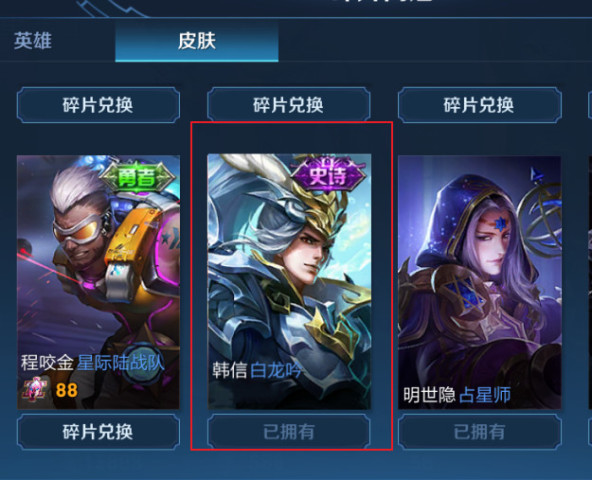Click the 明世隐 占星师 name label
The image size is (592, 480).
(457, 395)
